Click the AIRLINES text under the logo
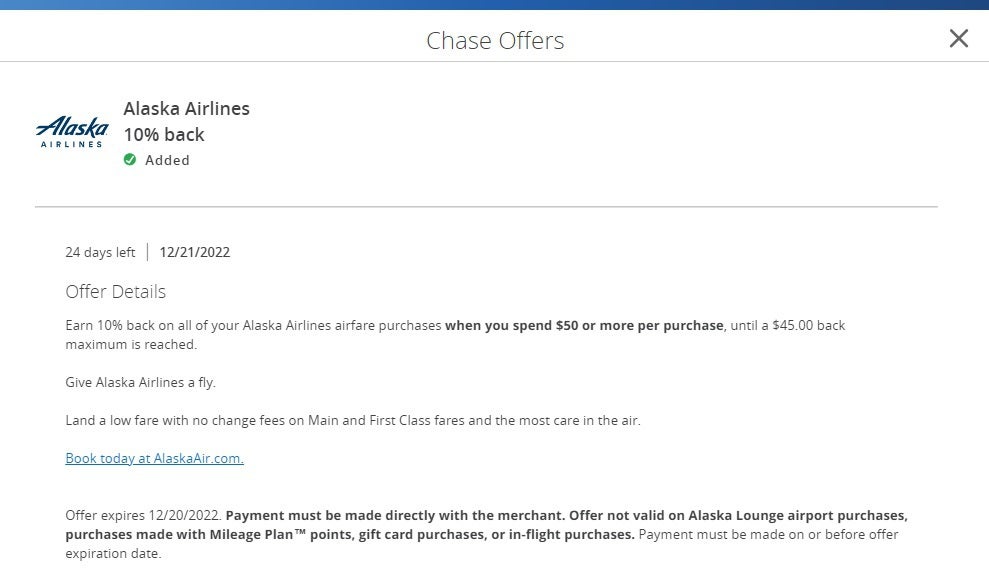 click(72, 143)
